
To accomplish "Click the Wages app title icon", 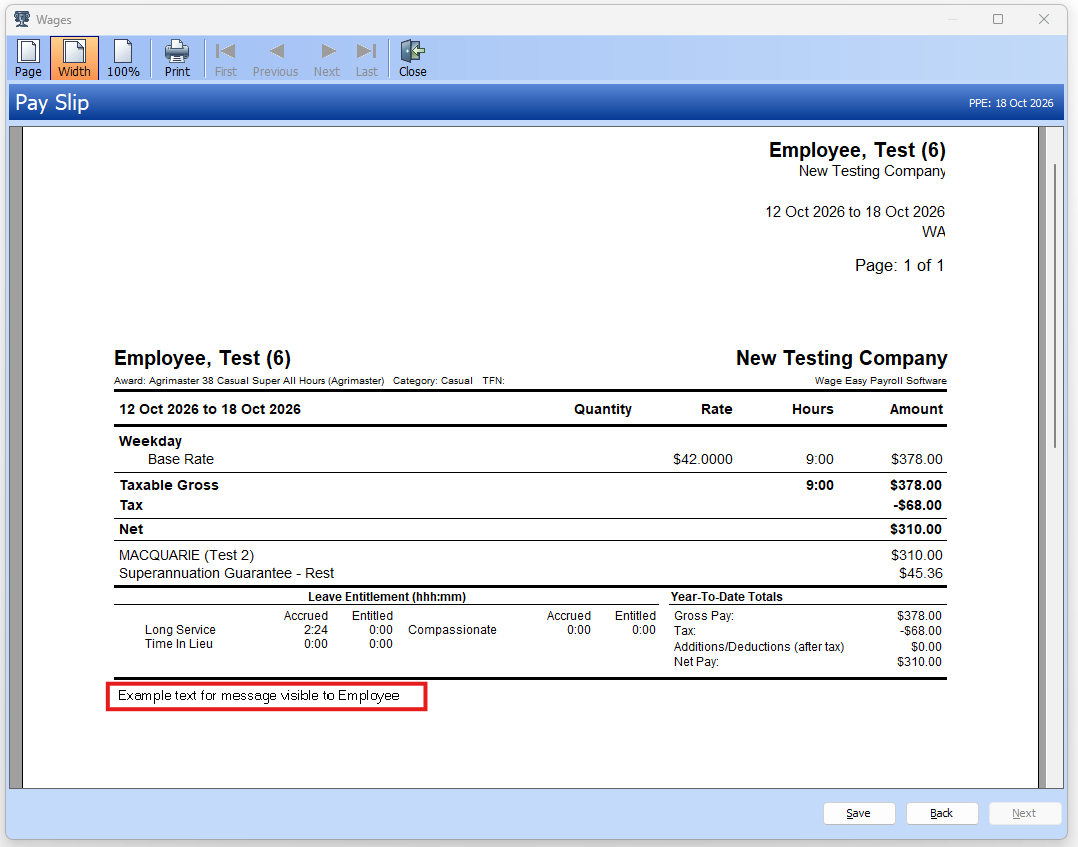I will pos(22,19).
